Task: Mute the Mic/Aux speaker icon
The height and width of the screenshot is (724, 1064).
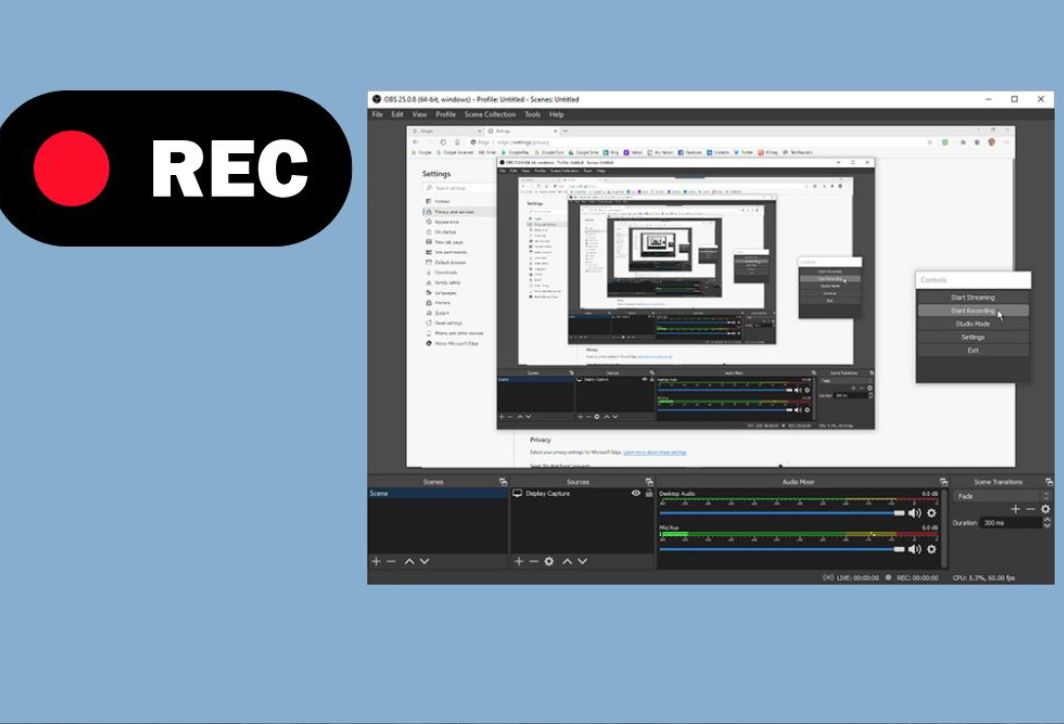Action: pyautogui.click(x=914, y=549)
